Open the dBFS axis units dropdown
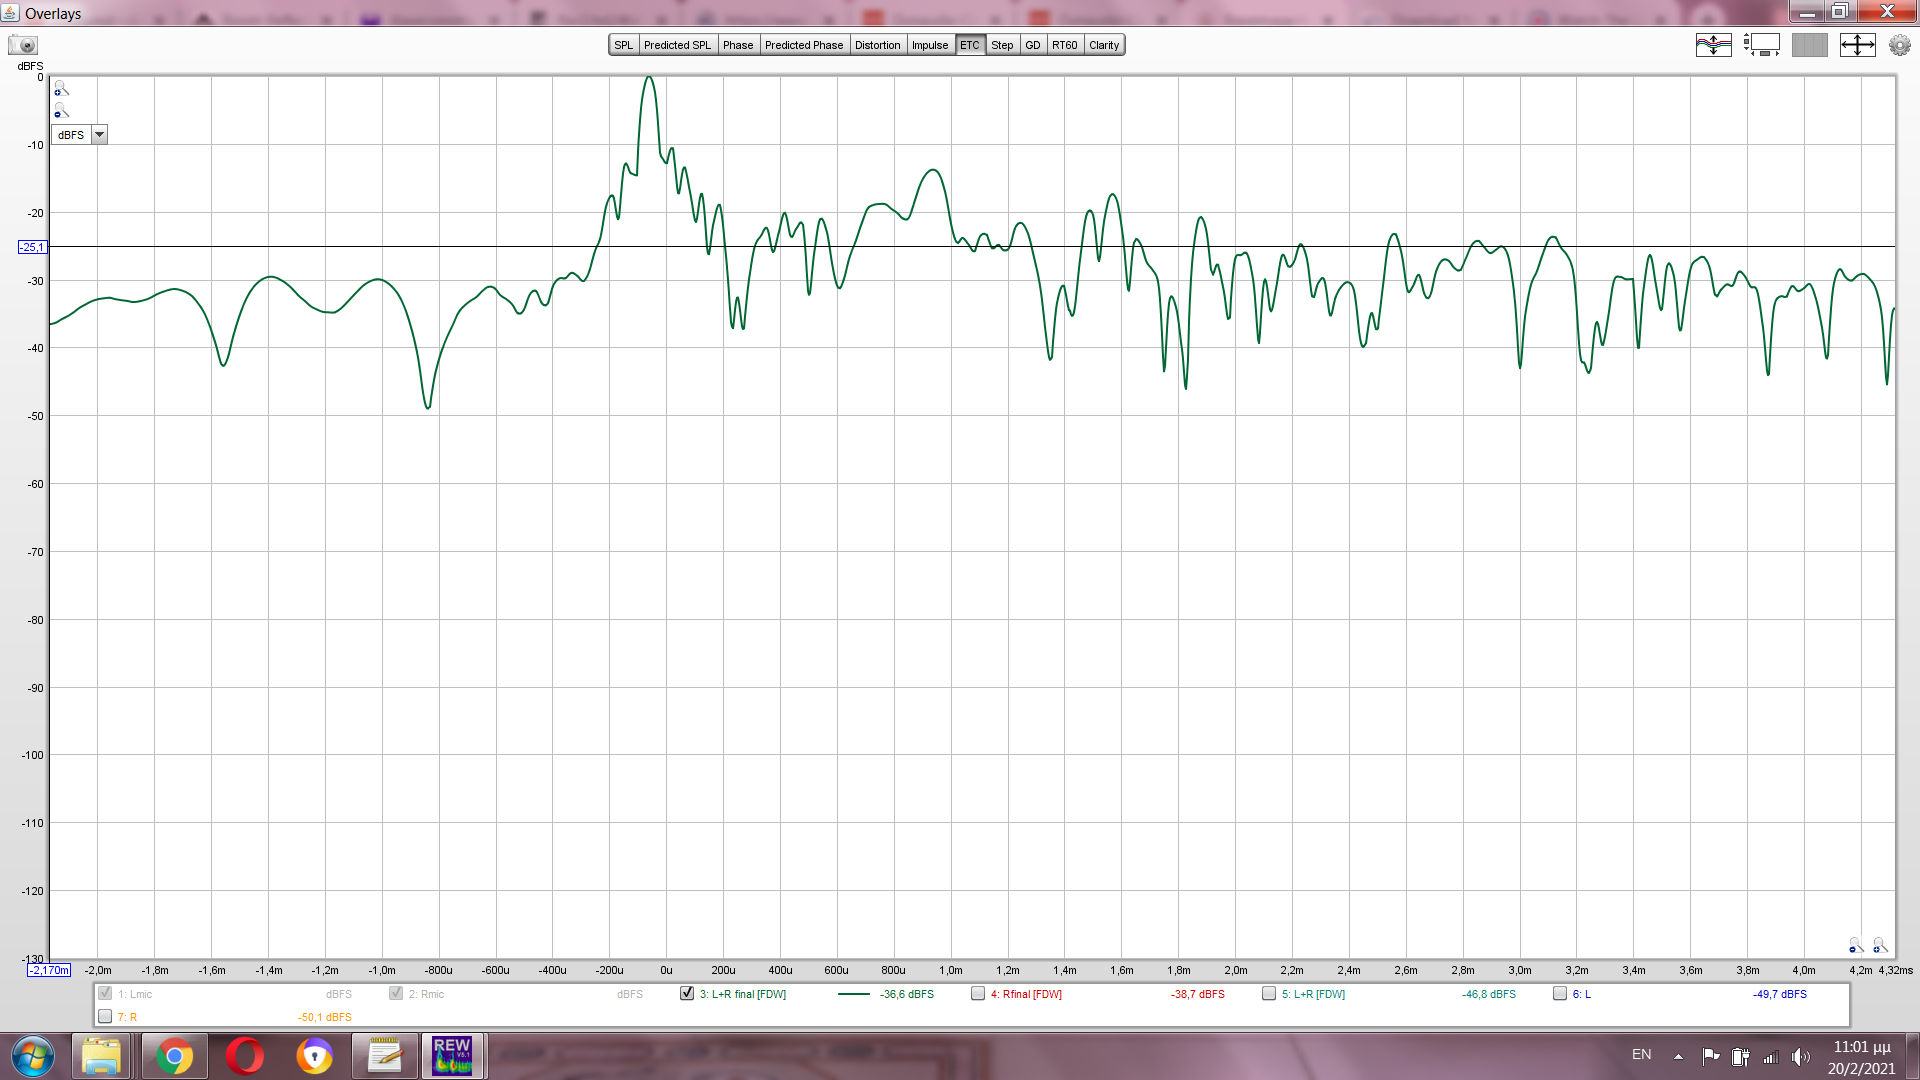The height and width of the screenshot is (1080, 1920). pyautogui.click(x=99, y=135)
